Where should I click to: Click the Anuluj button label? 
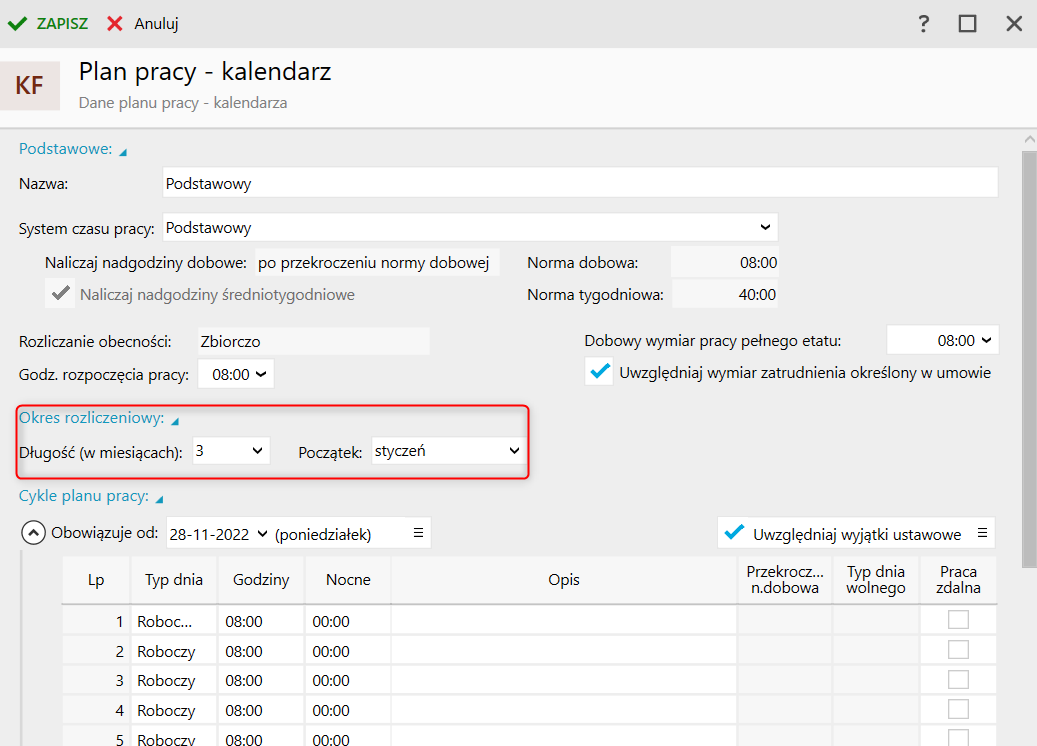coord(156,23)
